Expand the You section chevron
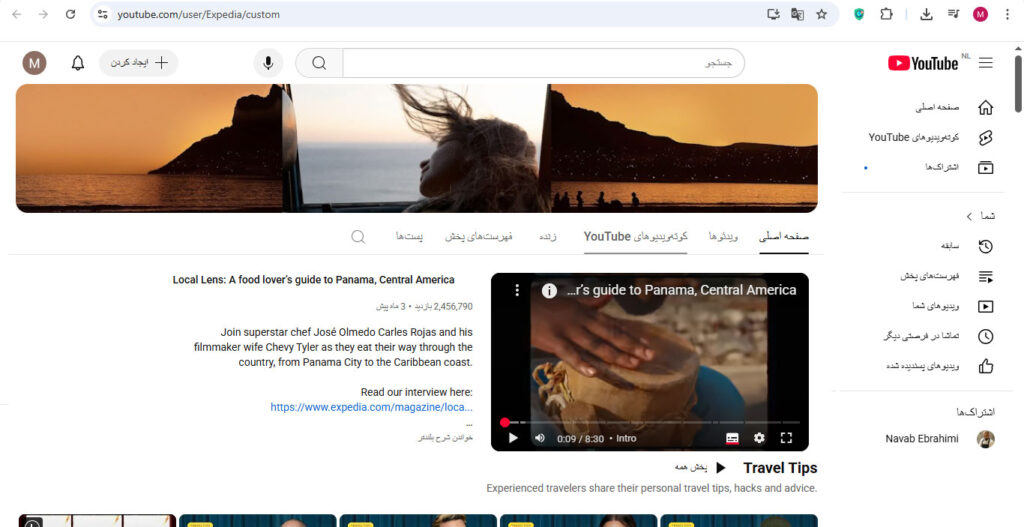The image size is (1024, 527). click(x=969, y=216)
